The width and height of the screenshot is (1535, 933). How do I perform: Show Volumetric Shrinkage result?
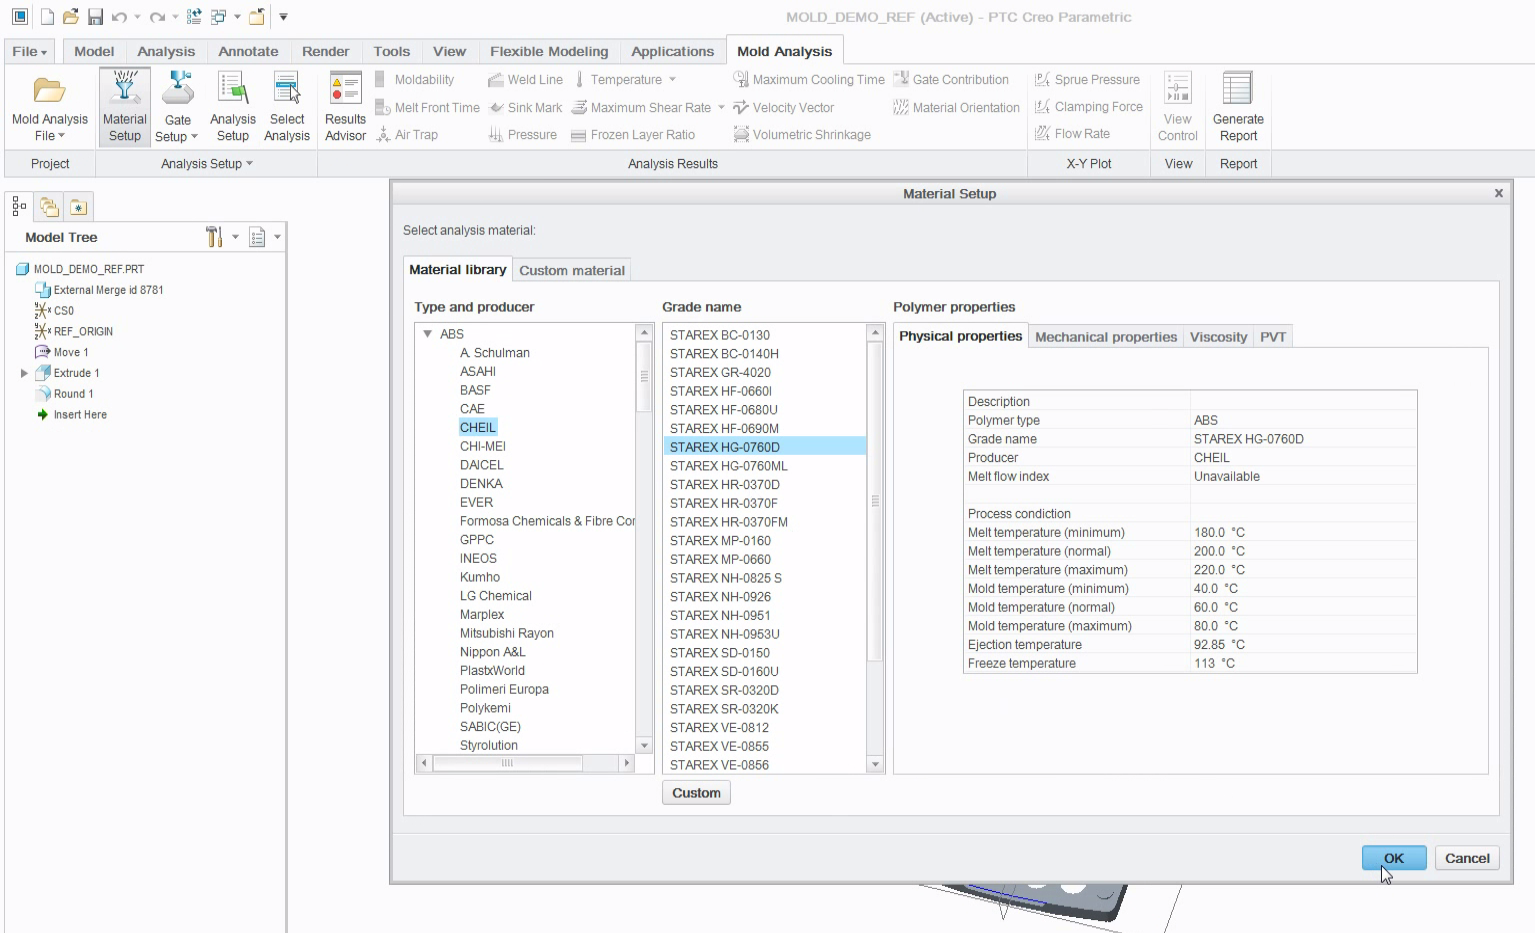pos(802,134)
